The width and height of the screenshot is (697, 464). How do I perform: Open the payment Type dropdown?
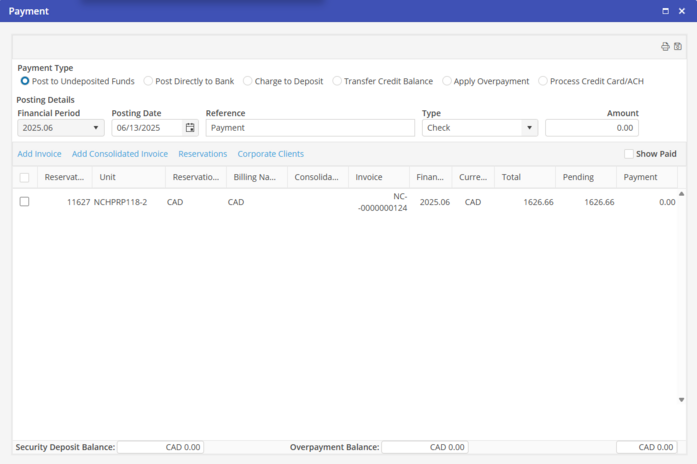click(529, 128)
